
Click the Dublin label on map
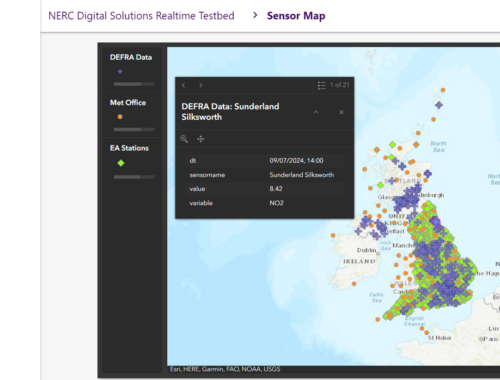pyautogui.click(x=366, y=250)
